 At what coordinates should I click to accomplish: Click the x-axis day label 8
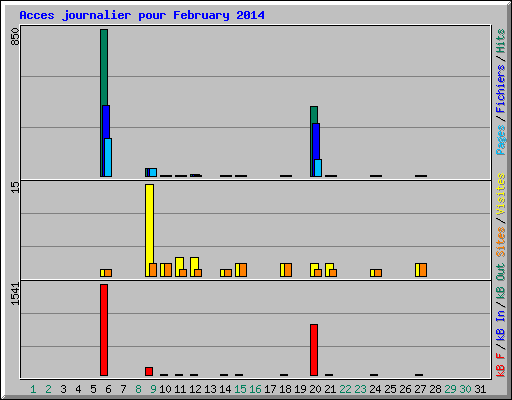[138, 389]
